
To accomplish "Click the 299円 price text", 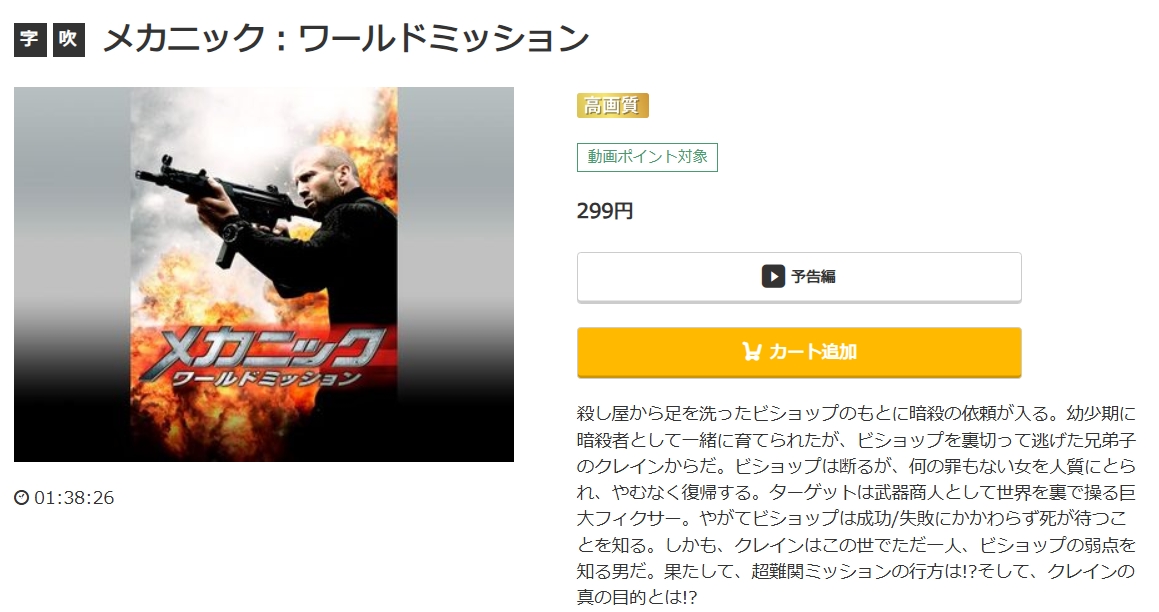I will [605, 211].
